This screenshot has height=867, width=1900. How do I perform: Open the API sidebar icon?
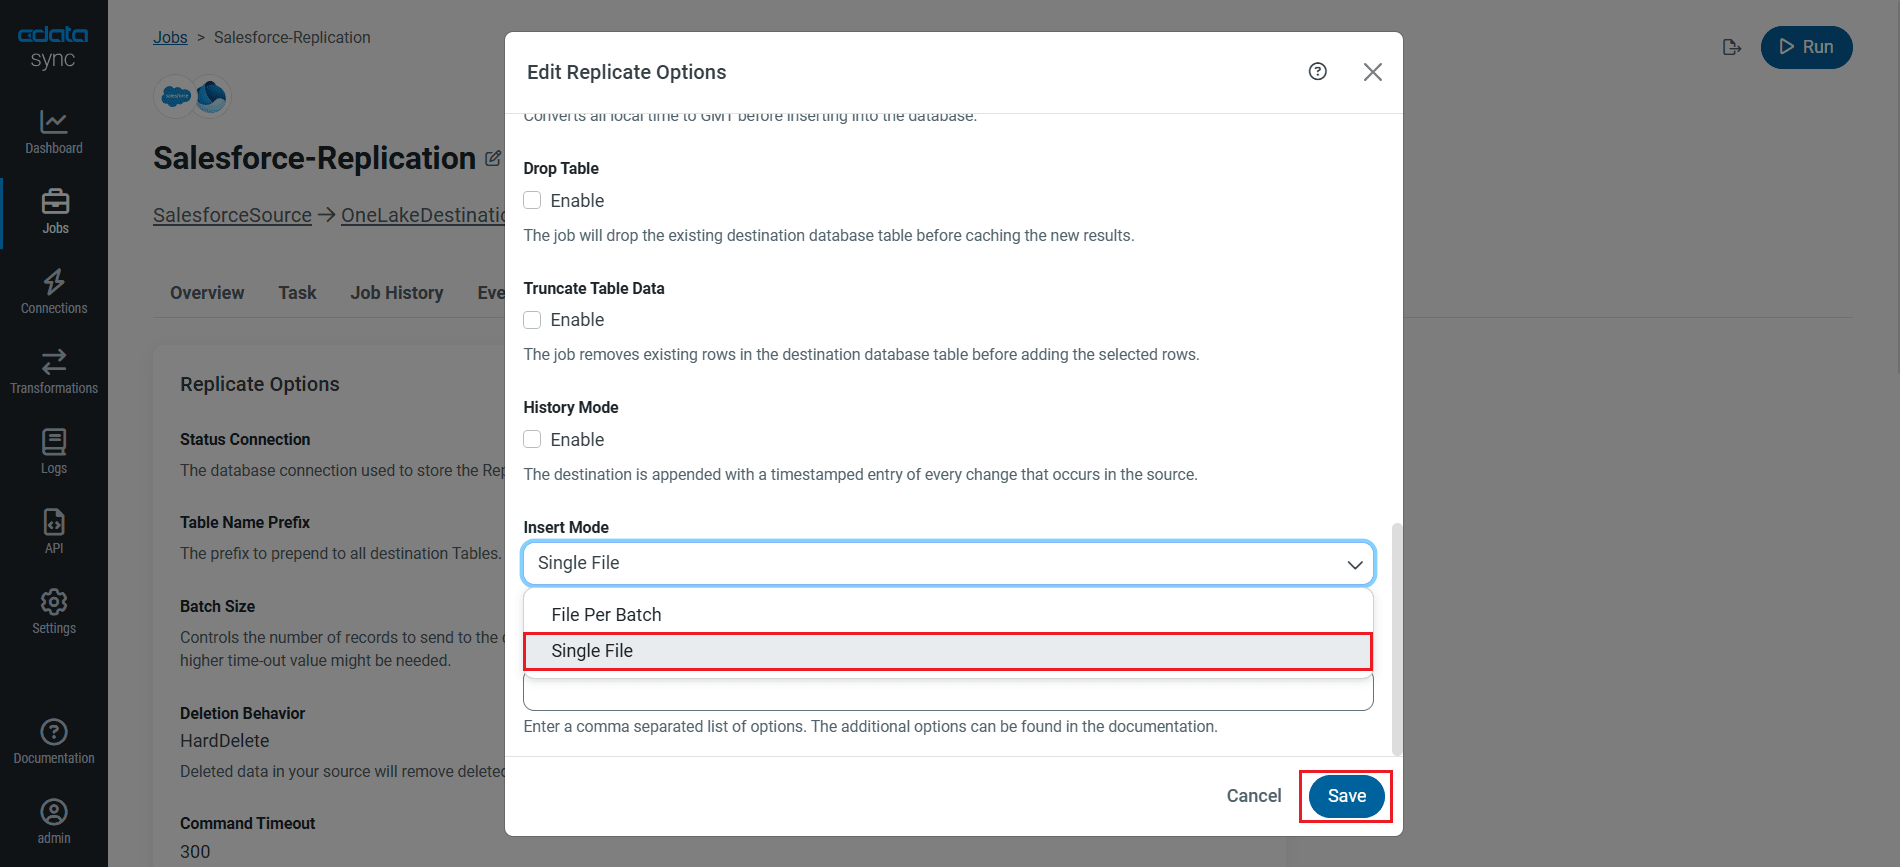pyautogui.click(x=54, y=532)
